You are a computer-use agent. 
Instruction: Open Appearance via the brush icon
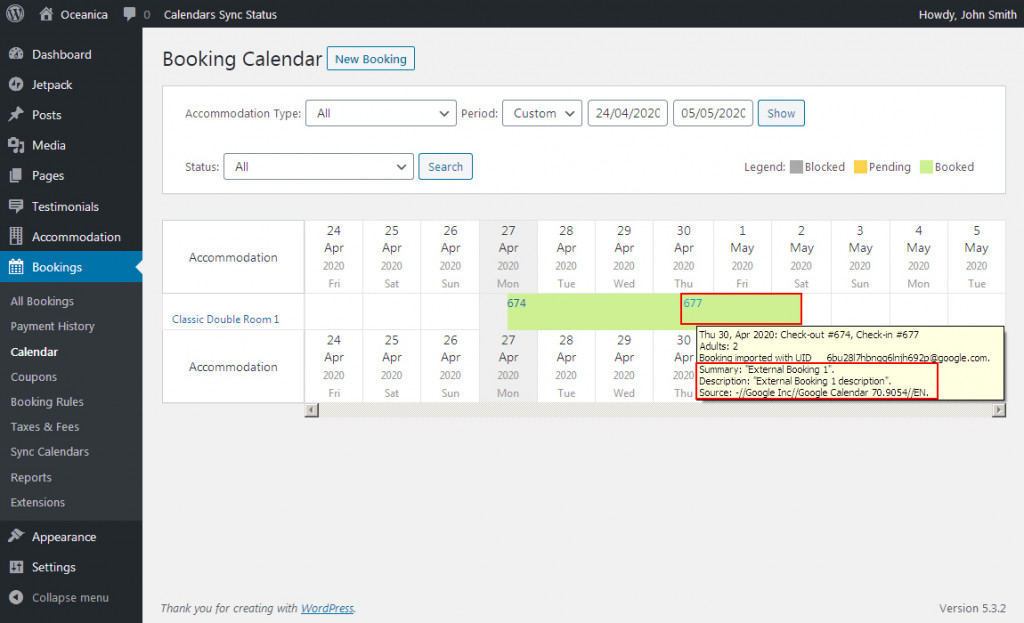pyautogui.click(x=16, y=536)
